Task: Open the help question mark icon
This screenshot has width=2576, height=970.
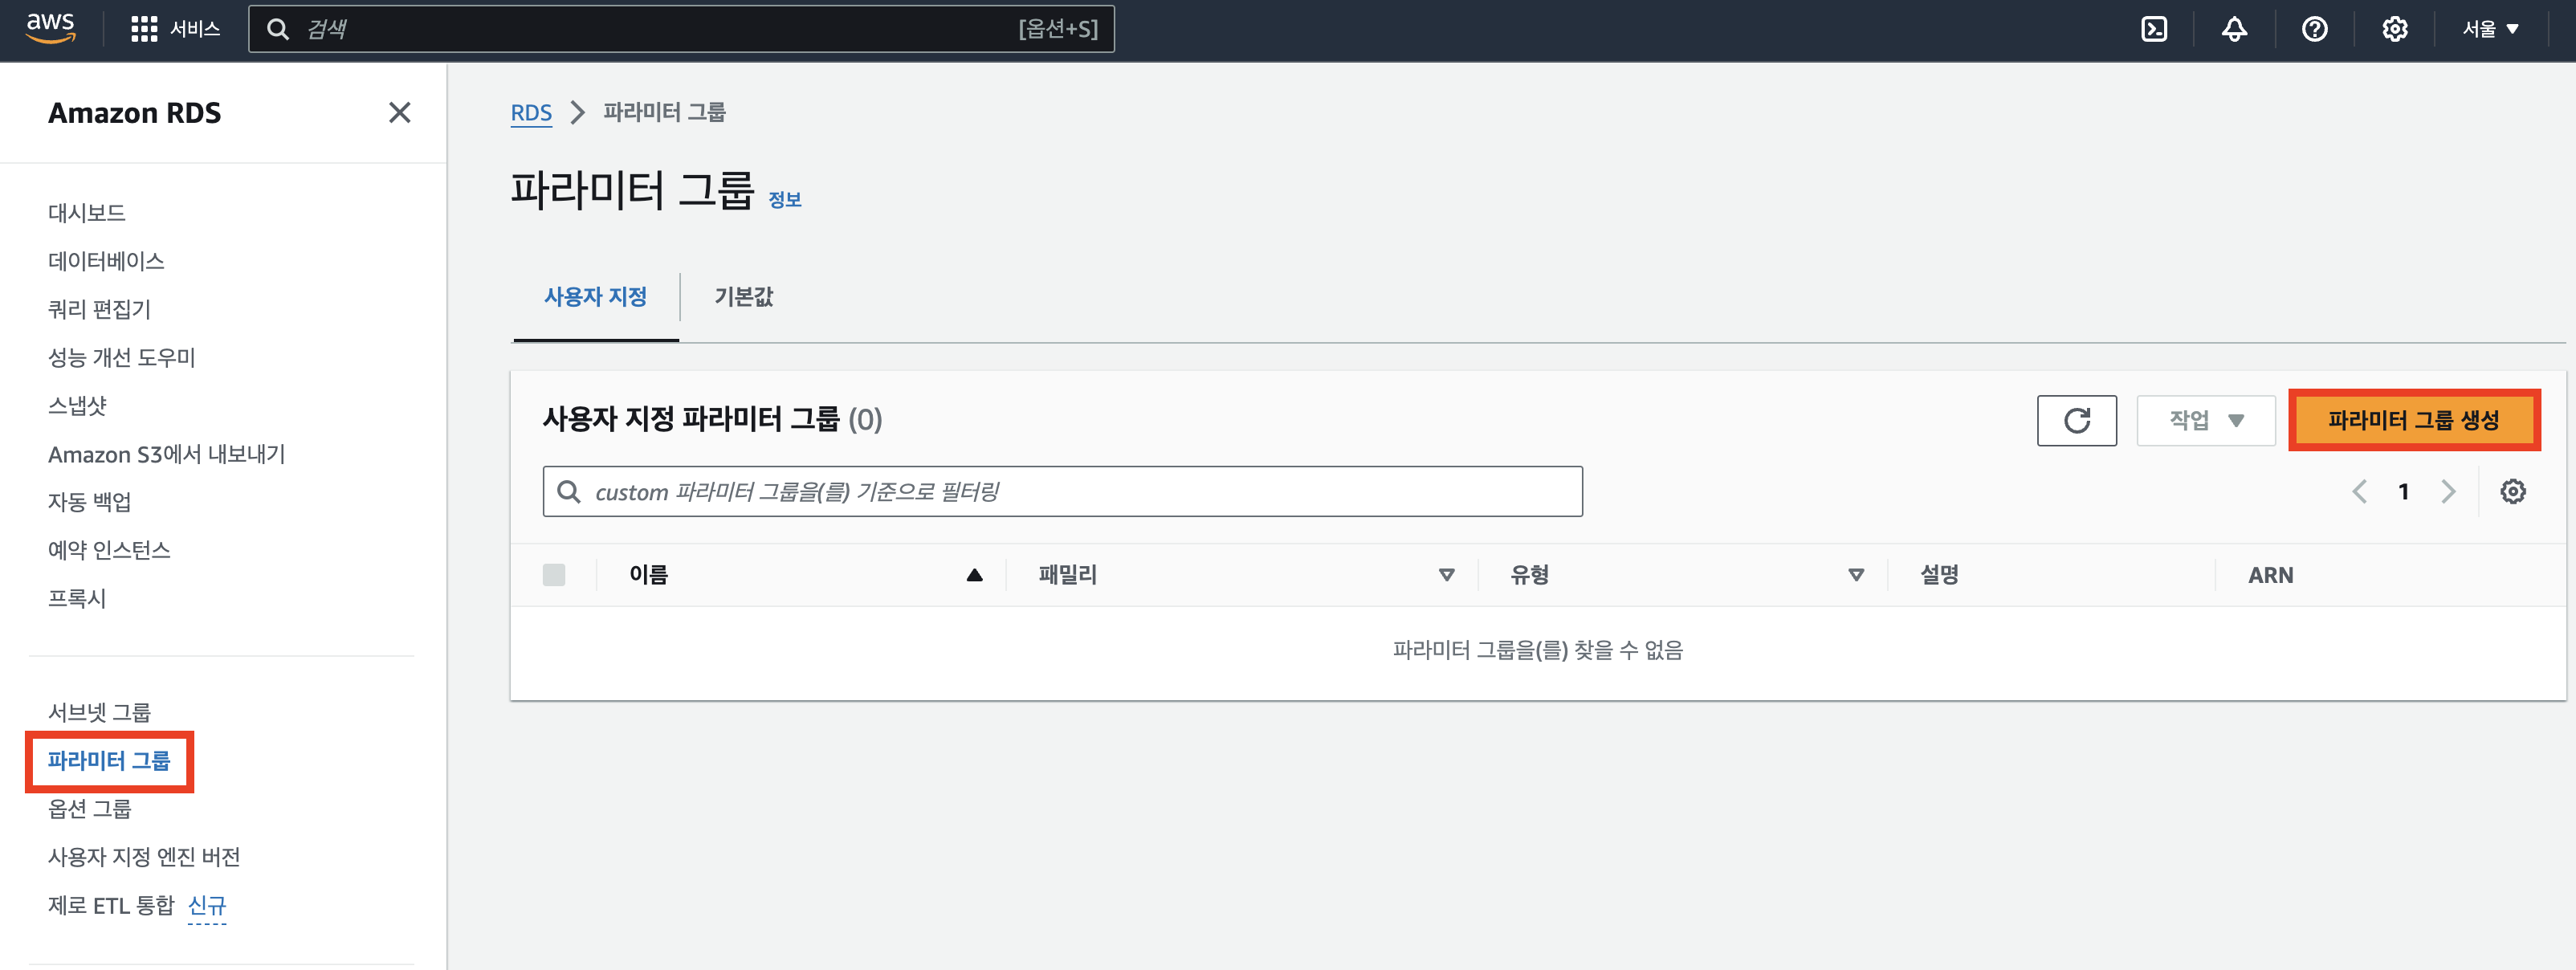Action: coord(2314,29)
